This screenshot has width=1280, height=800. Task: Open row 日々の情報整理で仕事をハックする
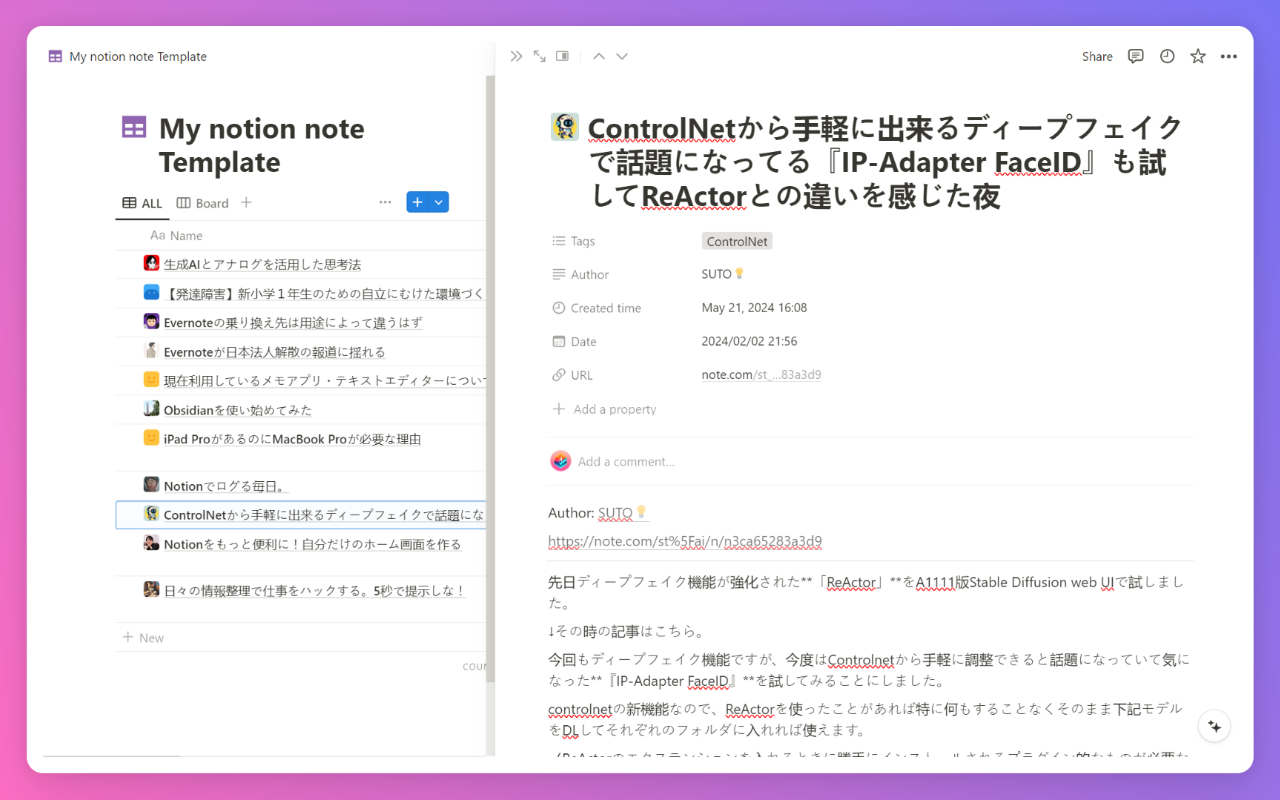[314, 591]
